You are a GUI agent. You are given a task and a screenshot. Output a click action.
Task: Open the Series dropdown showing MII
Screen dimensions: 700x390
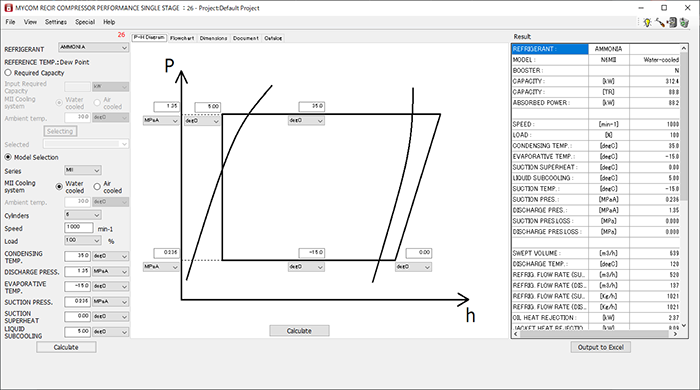tap(83, 170)
